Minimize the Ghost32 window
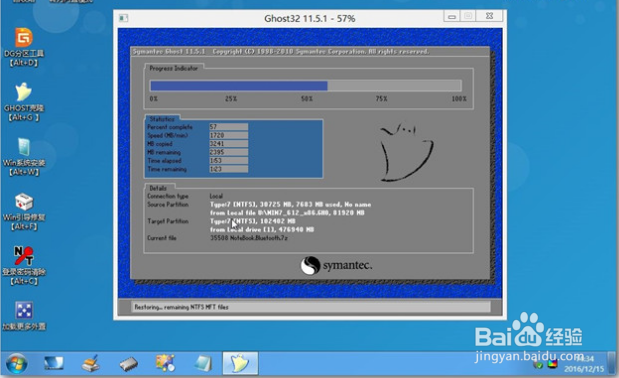This screenshot has height=378, width=619. pyautogui.click(x=452, y=17)
